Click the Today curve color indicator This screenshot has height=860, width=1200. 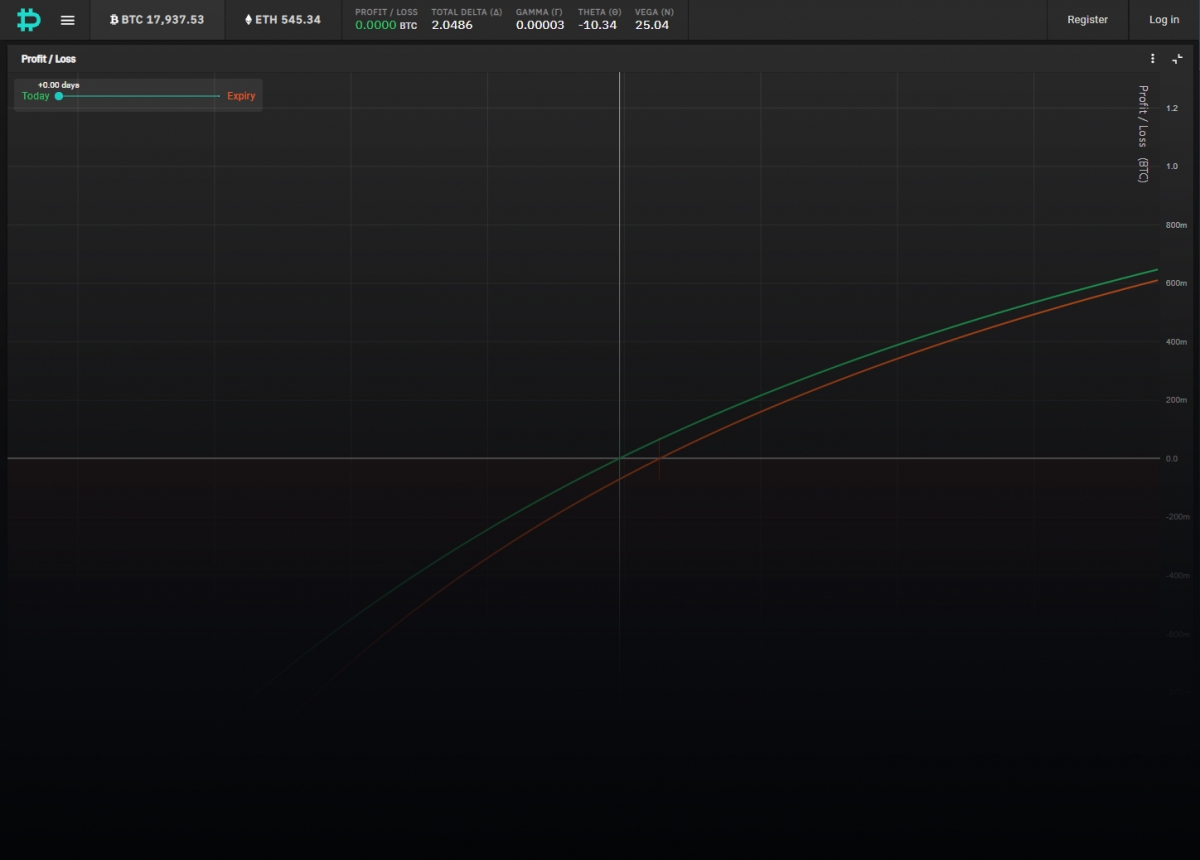(58, 96)
